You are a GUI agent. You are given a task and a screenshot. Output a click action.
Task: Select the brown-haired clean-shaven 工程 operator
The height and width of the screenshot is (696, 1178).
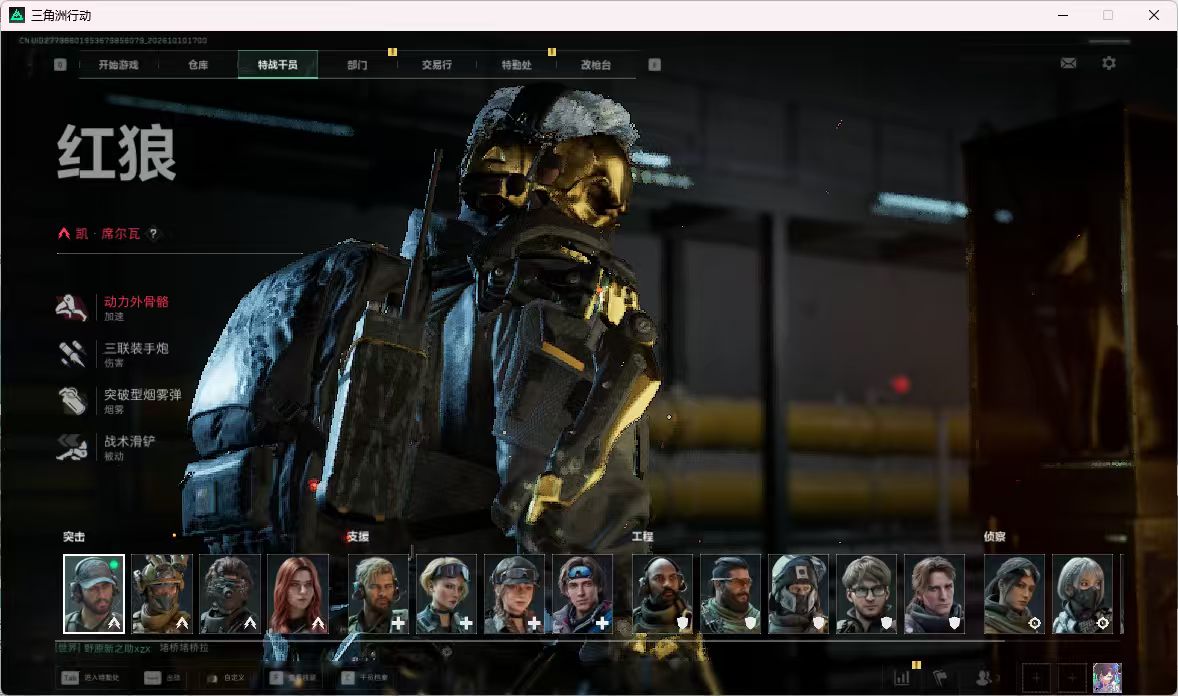point(935,594)
